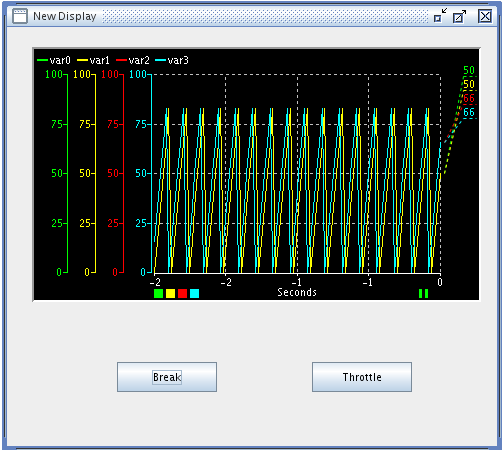
Task: Click the minimize-to-icon button in title bar
Action: 440,16
